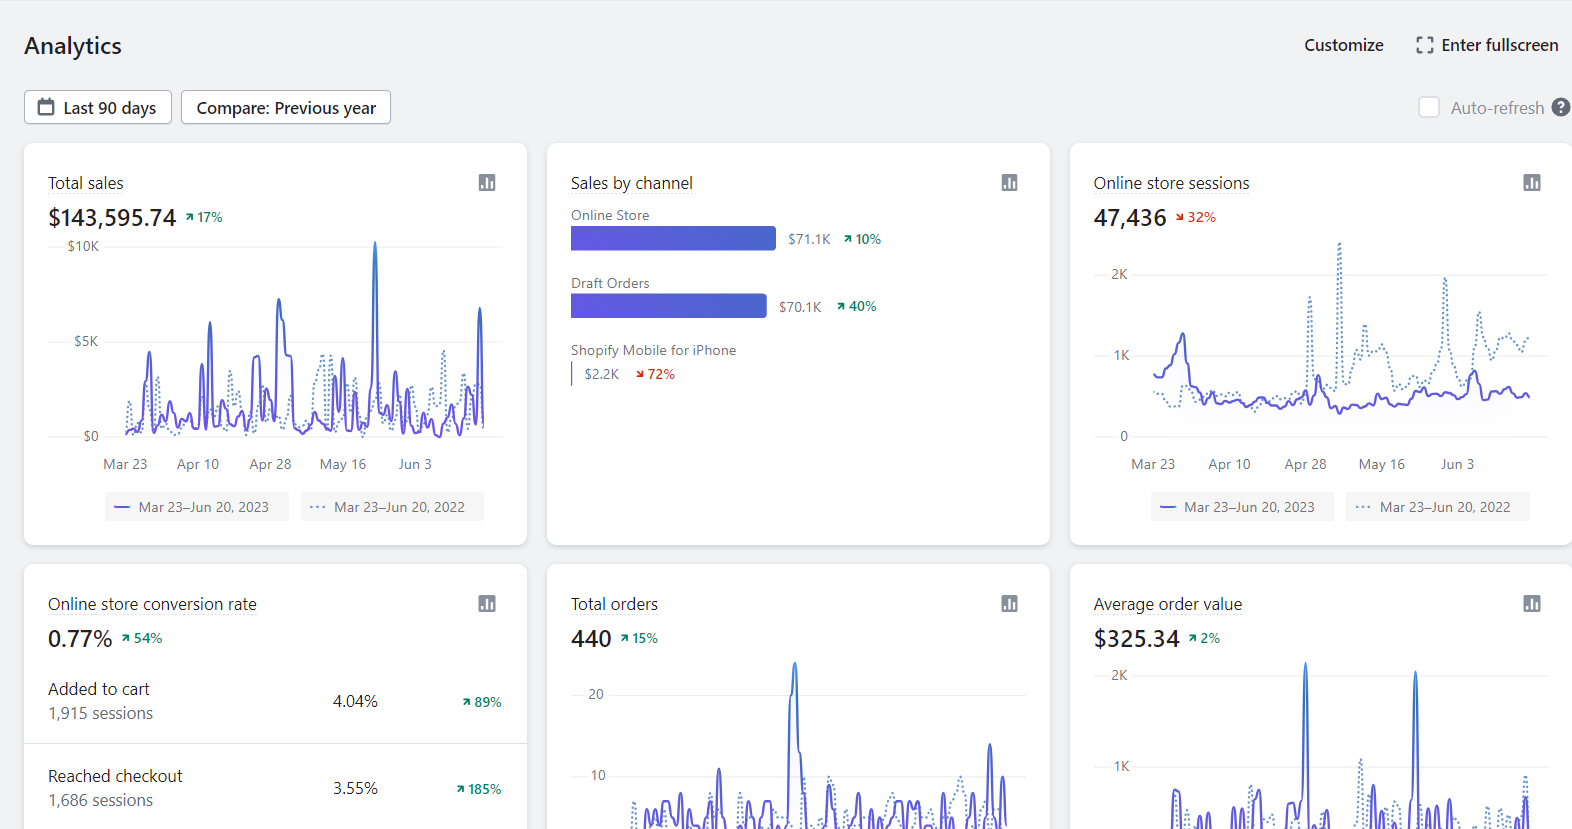Toggle the 2022 legend in Online store sessions
Viewport: 1572px width, 829px height.
click(1437, 507)
